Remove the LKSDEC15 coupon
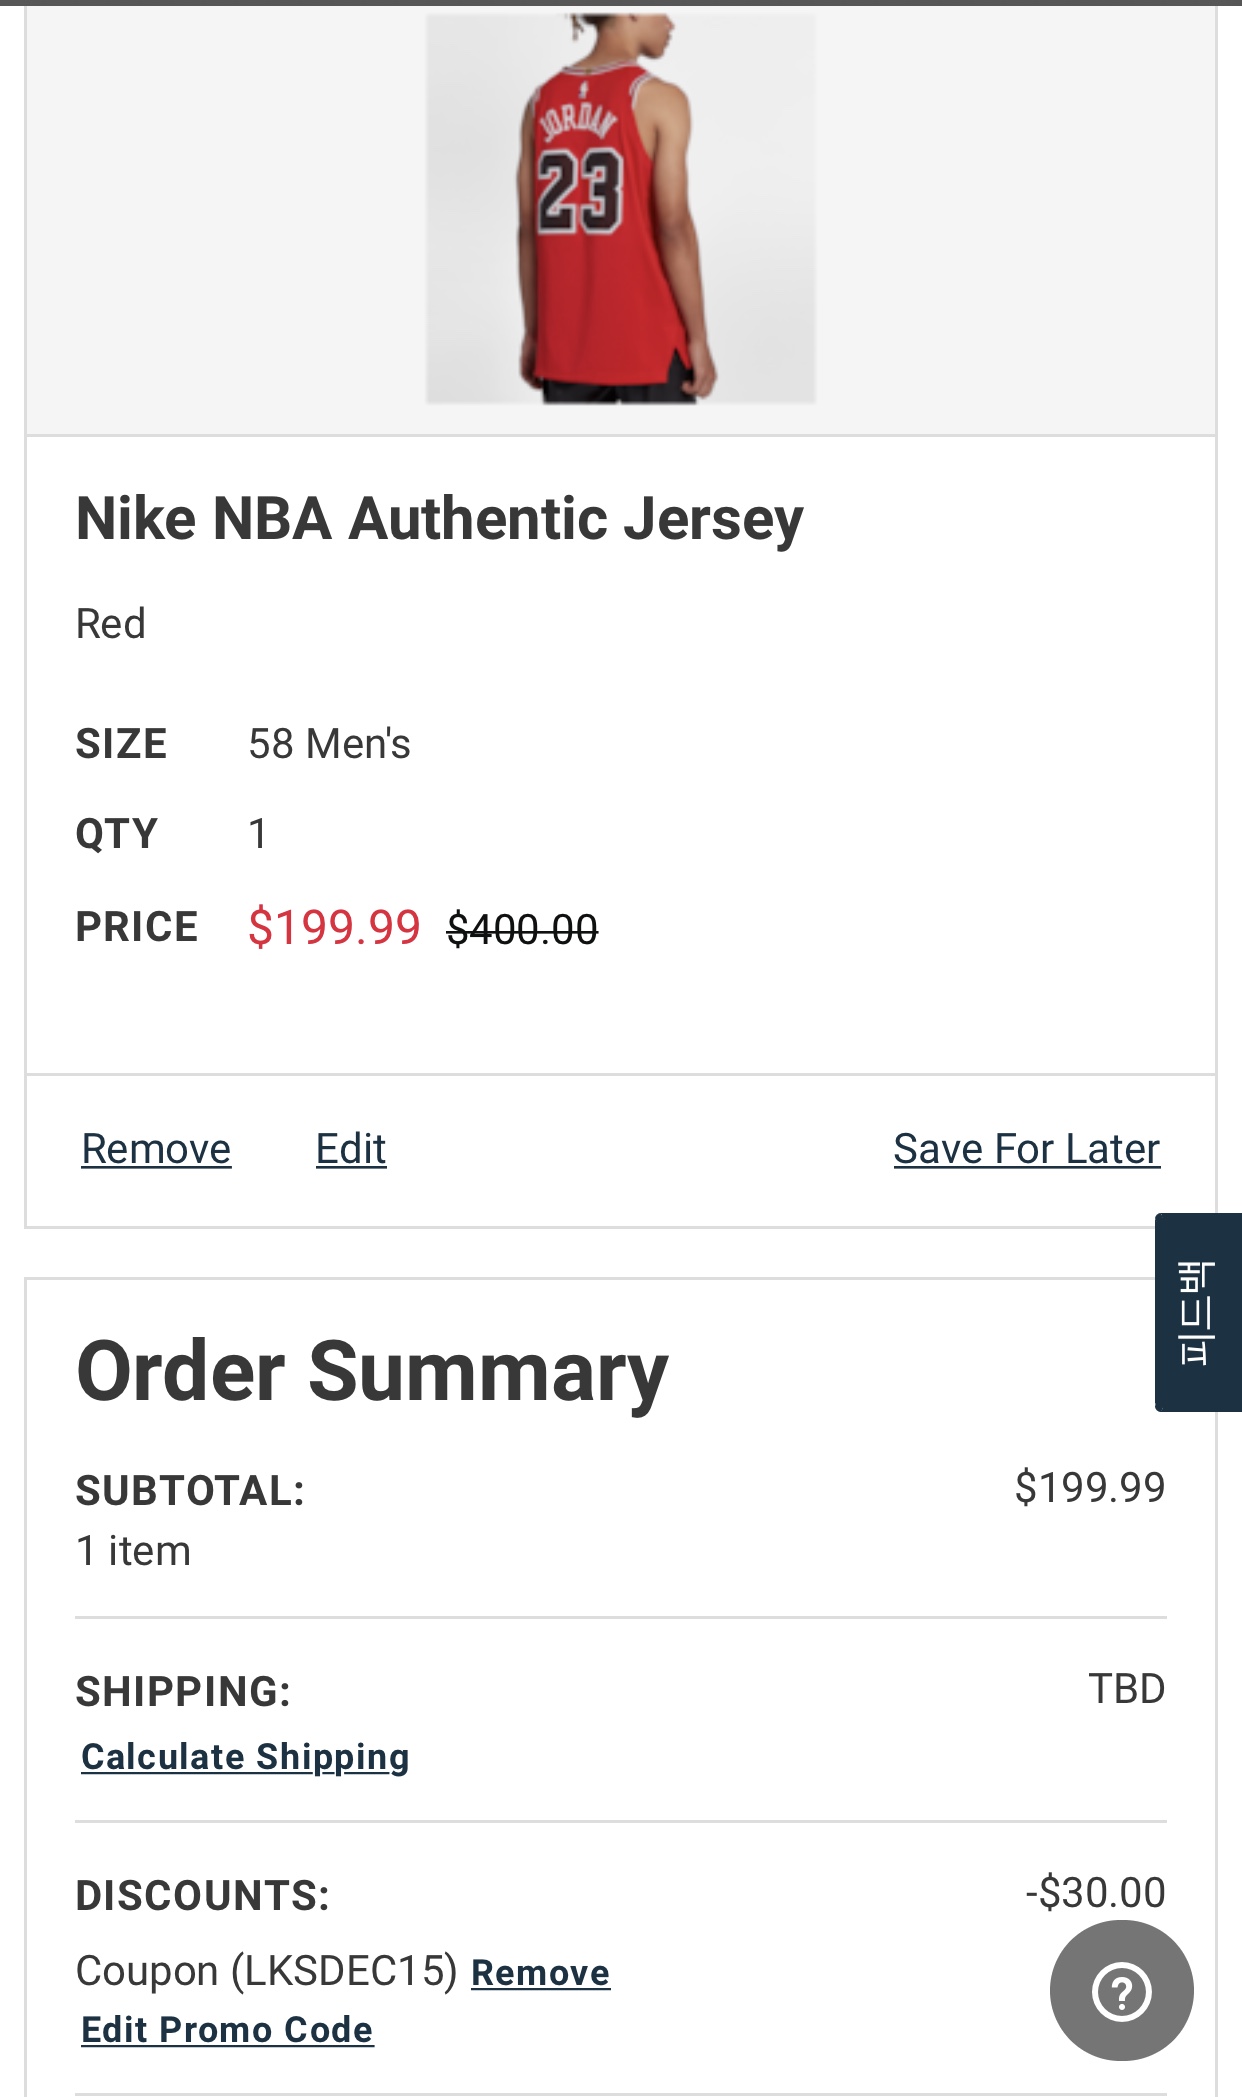This screenshot has width=1242, height=2097. point(540,1972)
